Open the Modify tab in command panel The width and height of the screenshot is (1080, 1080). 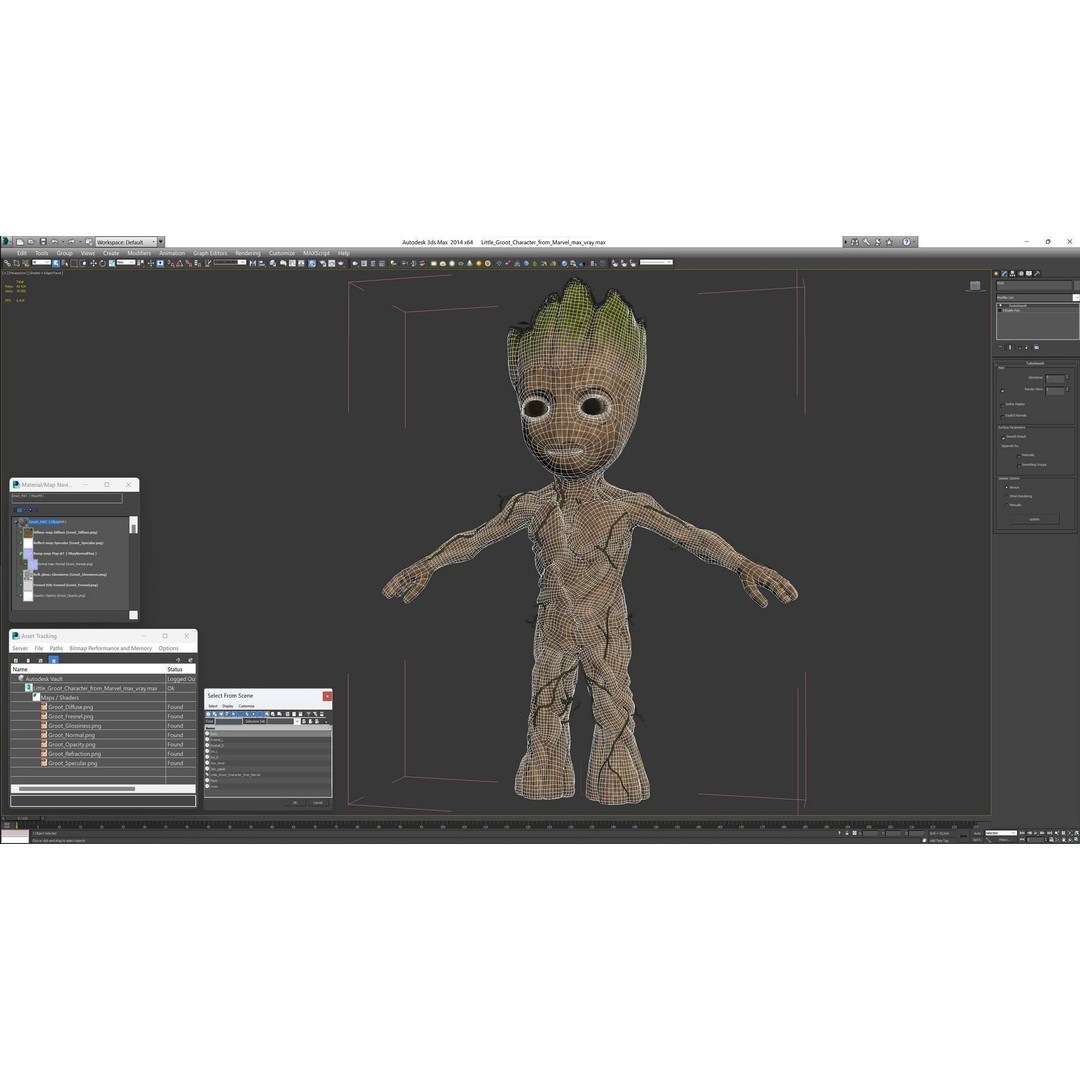click(1004, 273)
